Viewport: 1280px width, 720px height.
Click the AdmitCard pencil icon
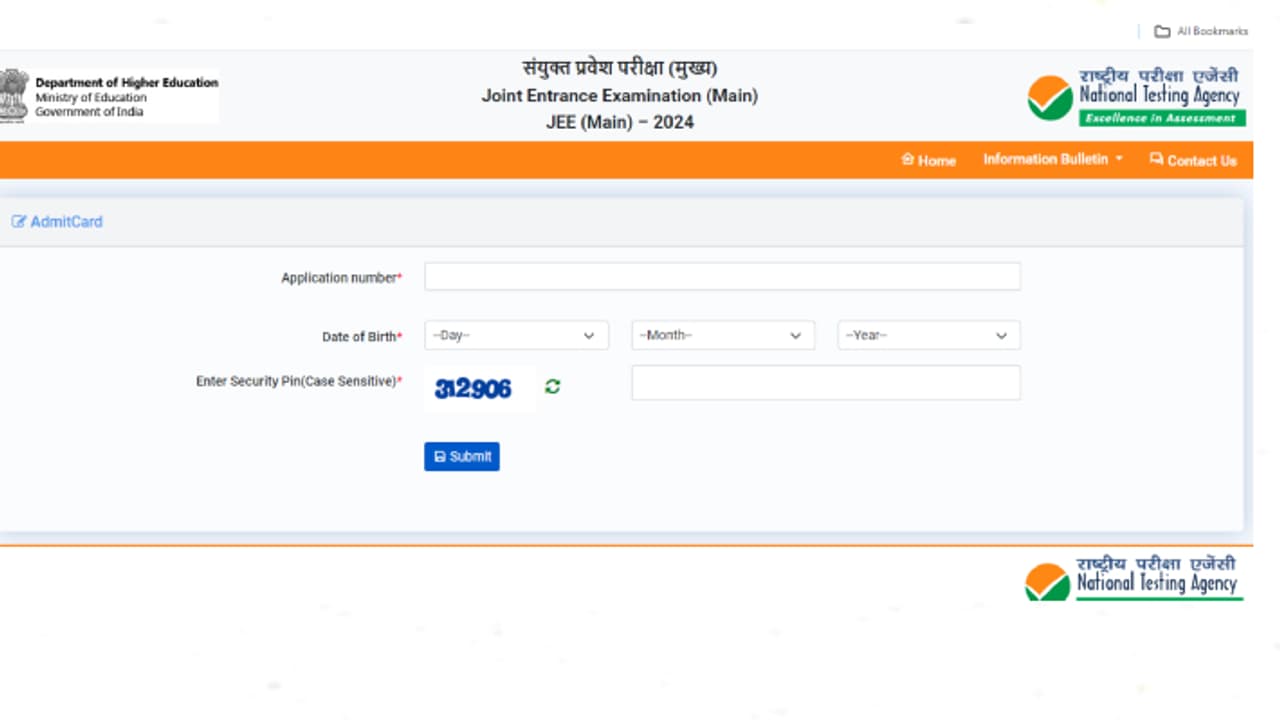pos(18,221)
